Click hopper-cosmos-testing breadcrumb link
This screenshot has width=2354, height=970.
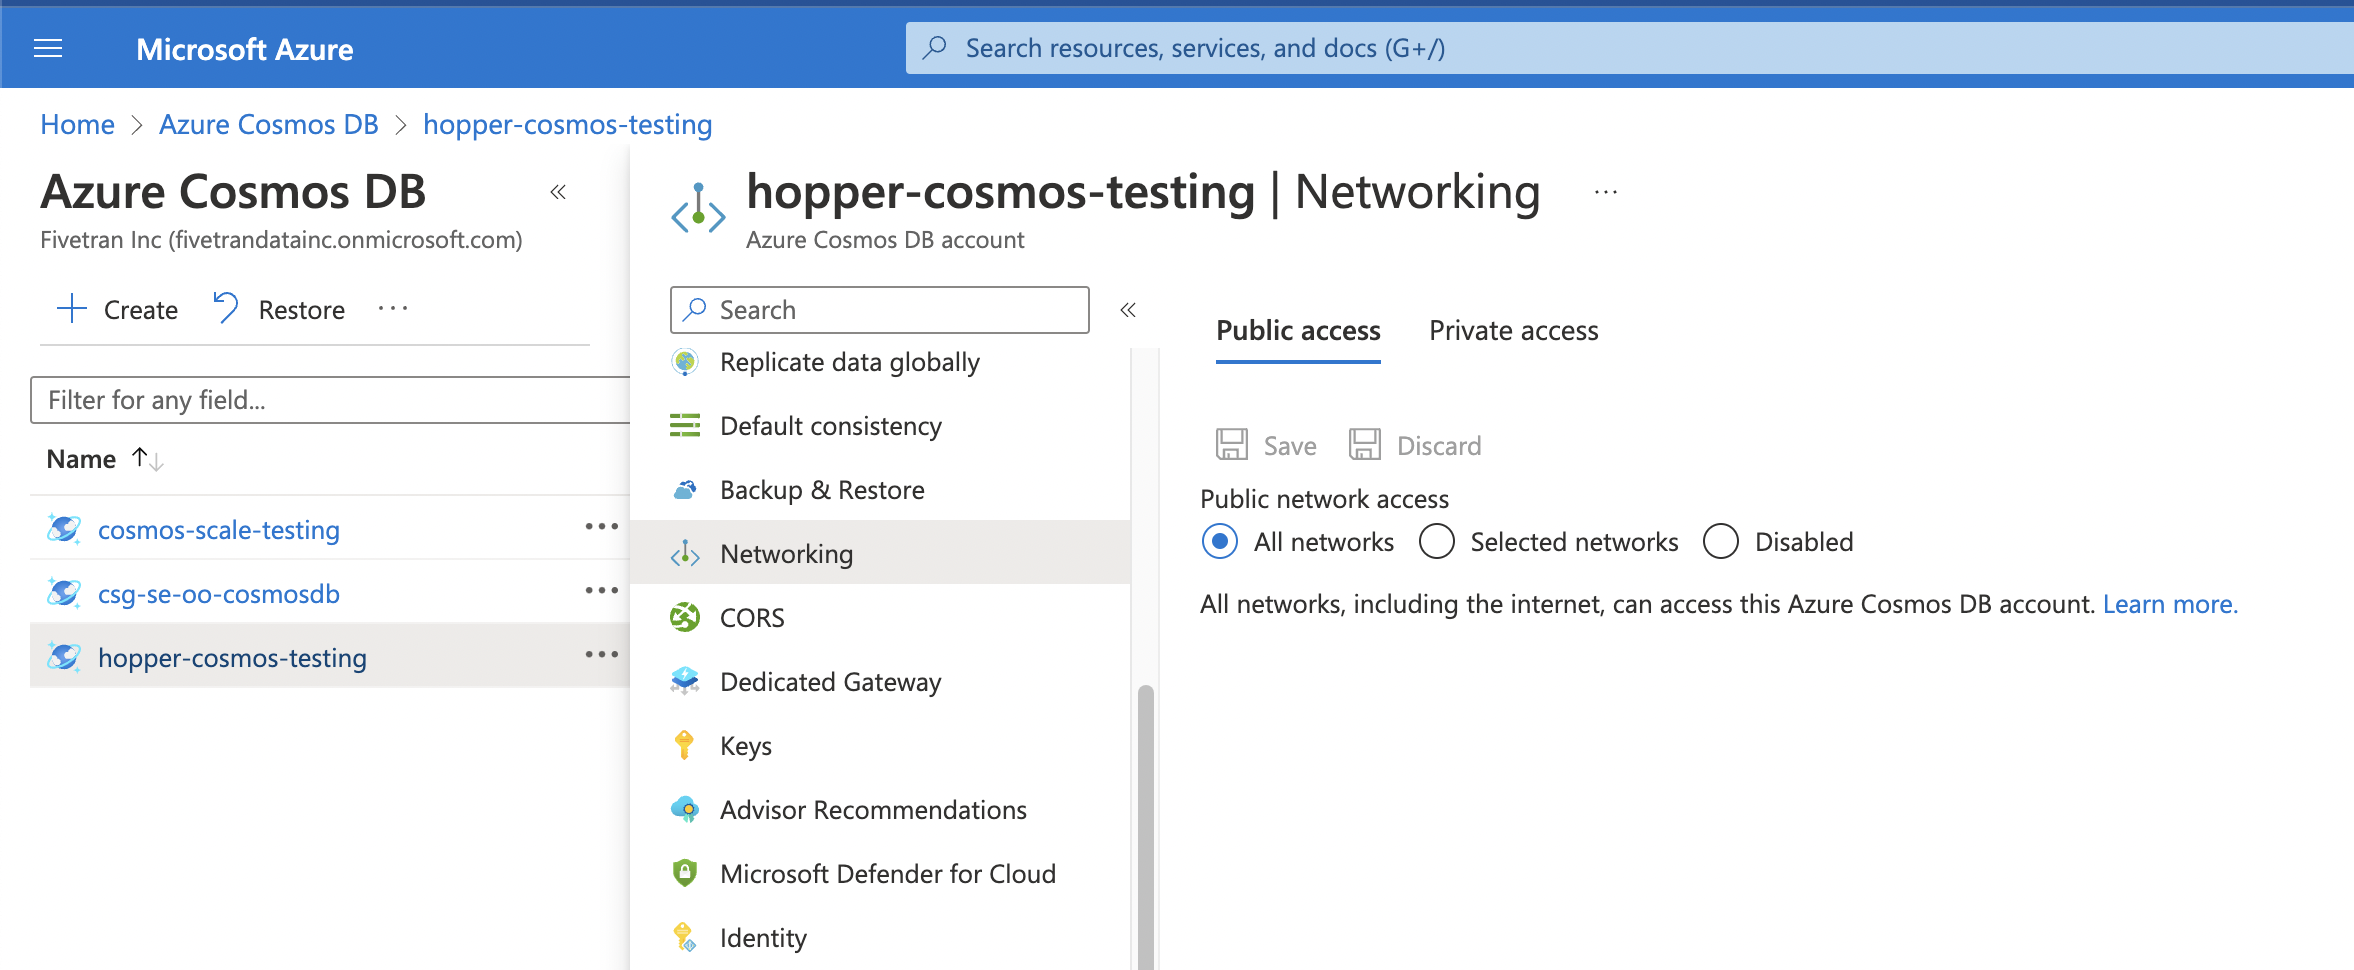567,125
